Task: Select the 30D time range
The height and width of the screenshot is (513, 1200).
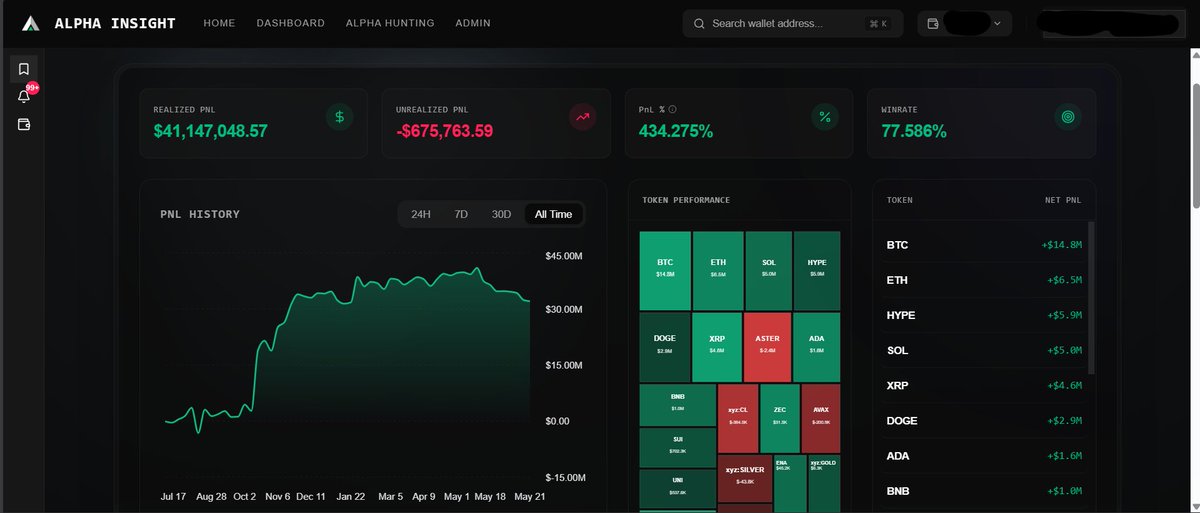Action: pyautogui.click(x=501, y=214)
